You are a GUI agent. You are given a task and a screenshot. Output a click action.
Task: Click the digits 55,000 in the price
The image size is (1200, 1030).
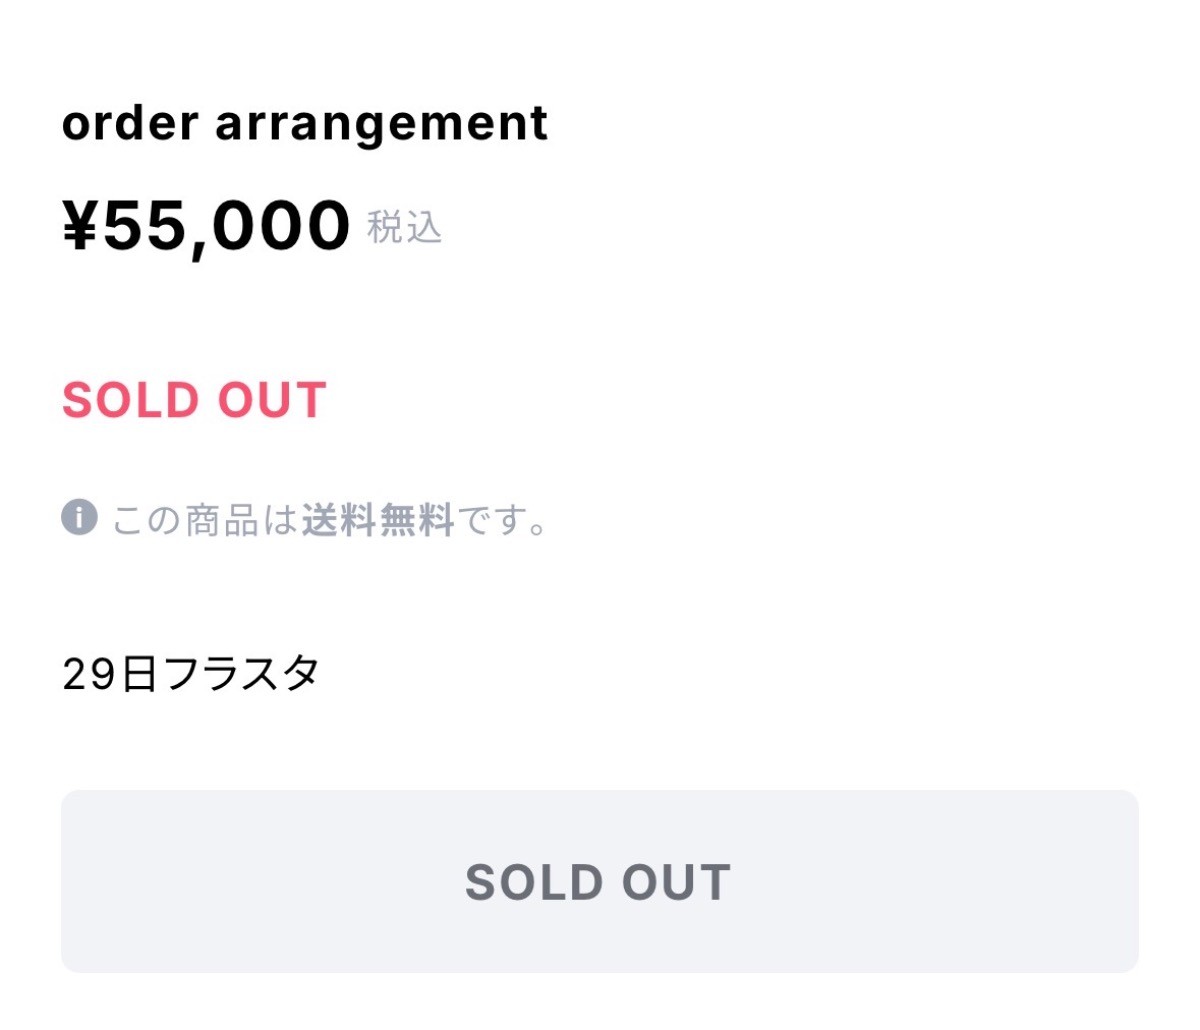[227, 226]
